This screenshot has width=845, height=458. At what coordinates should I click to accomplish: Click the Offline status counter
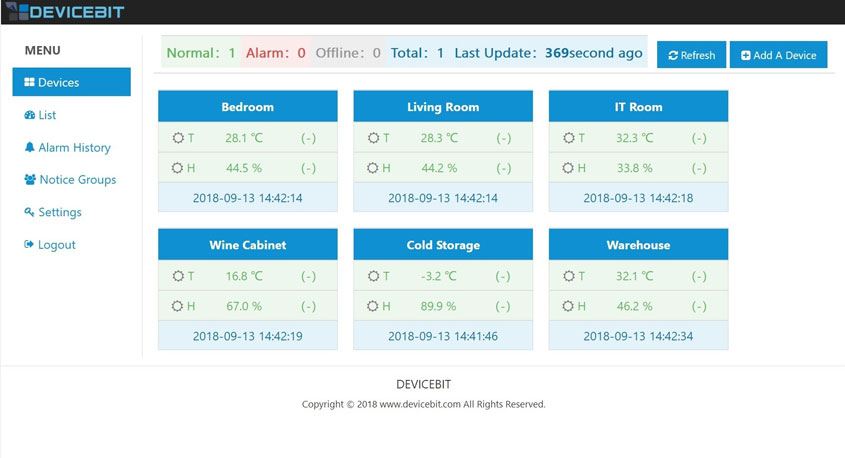click(x=348, y=53)
